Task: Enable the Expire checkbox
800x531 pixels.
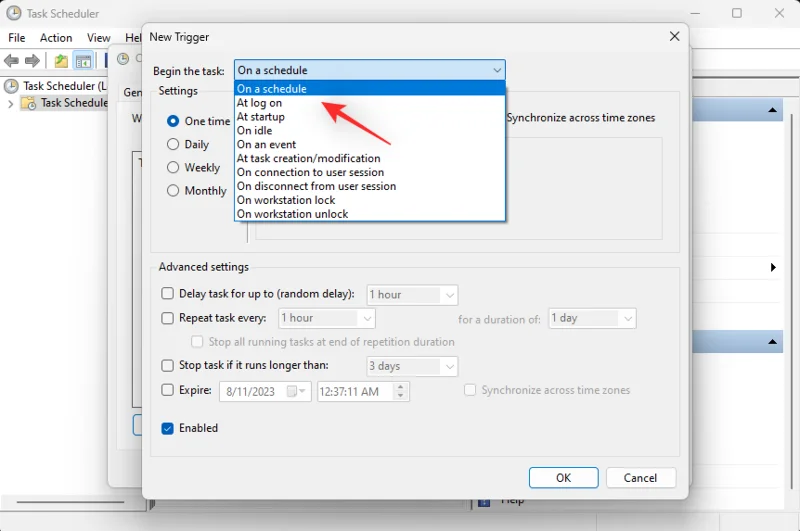Action: [x=167, y=390]
